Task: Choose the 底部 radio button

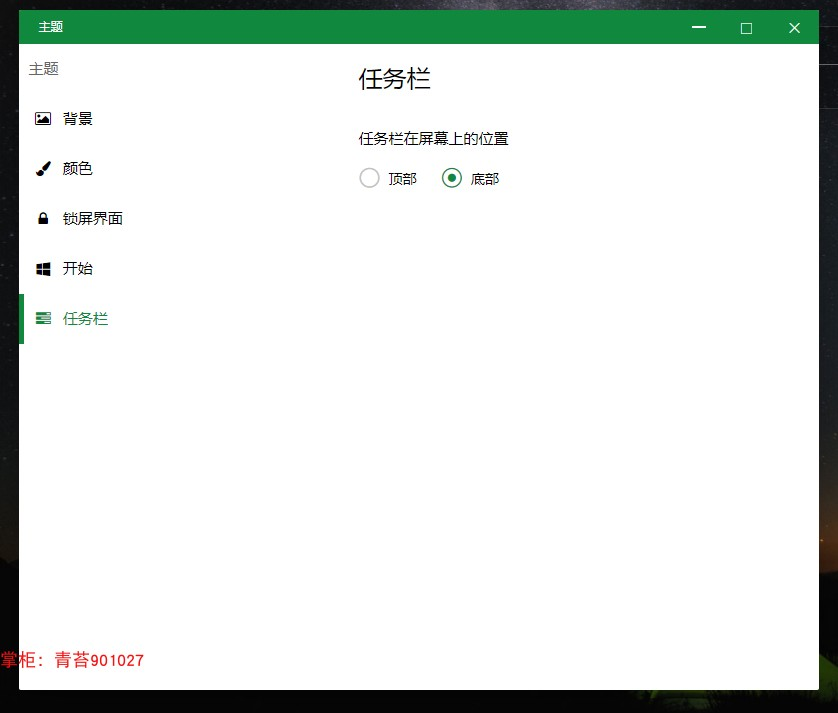Action: coord(452,178)
